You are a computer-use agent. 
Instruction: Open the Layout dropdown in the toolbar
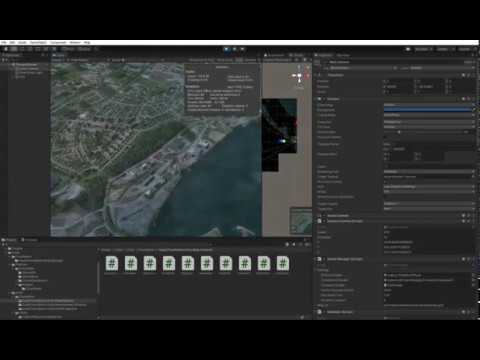(466, 49)
